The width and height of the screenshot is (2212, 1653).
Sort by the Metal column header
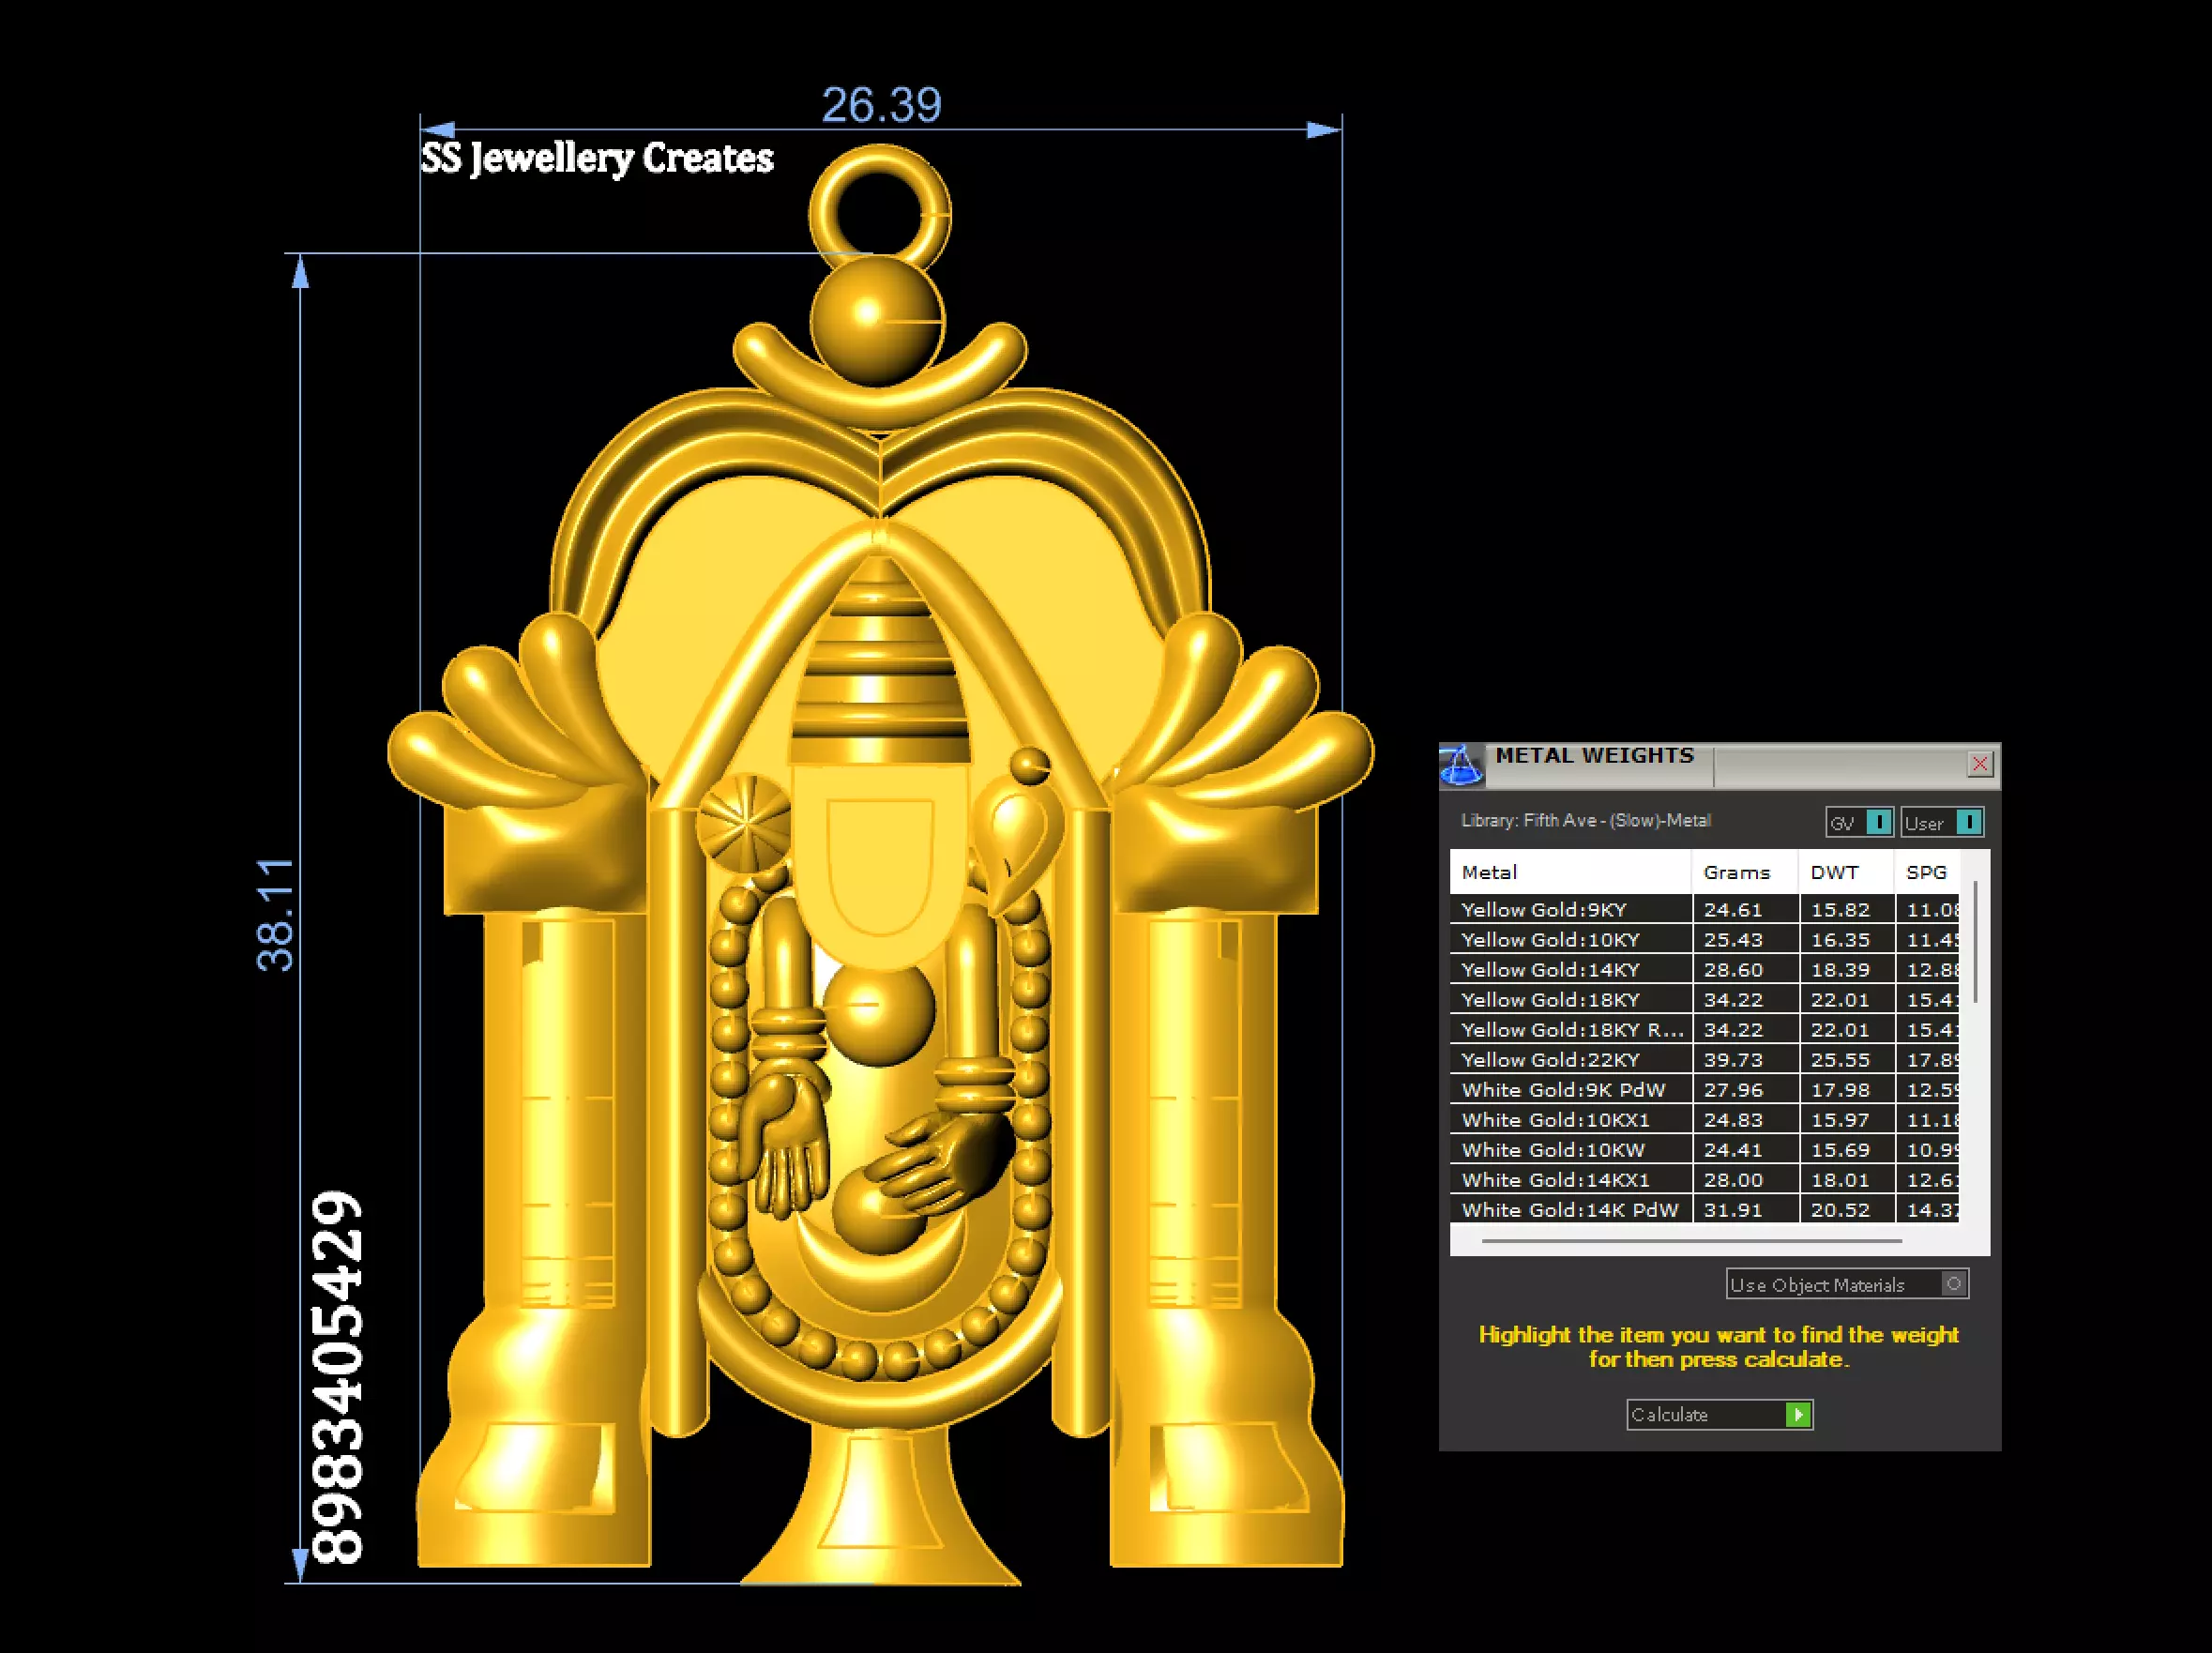pos(1571,872)
